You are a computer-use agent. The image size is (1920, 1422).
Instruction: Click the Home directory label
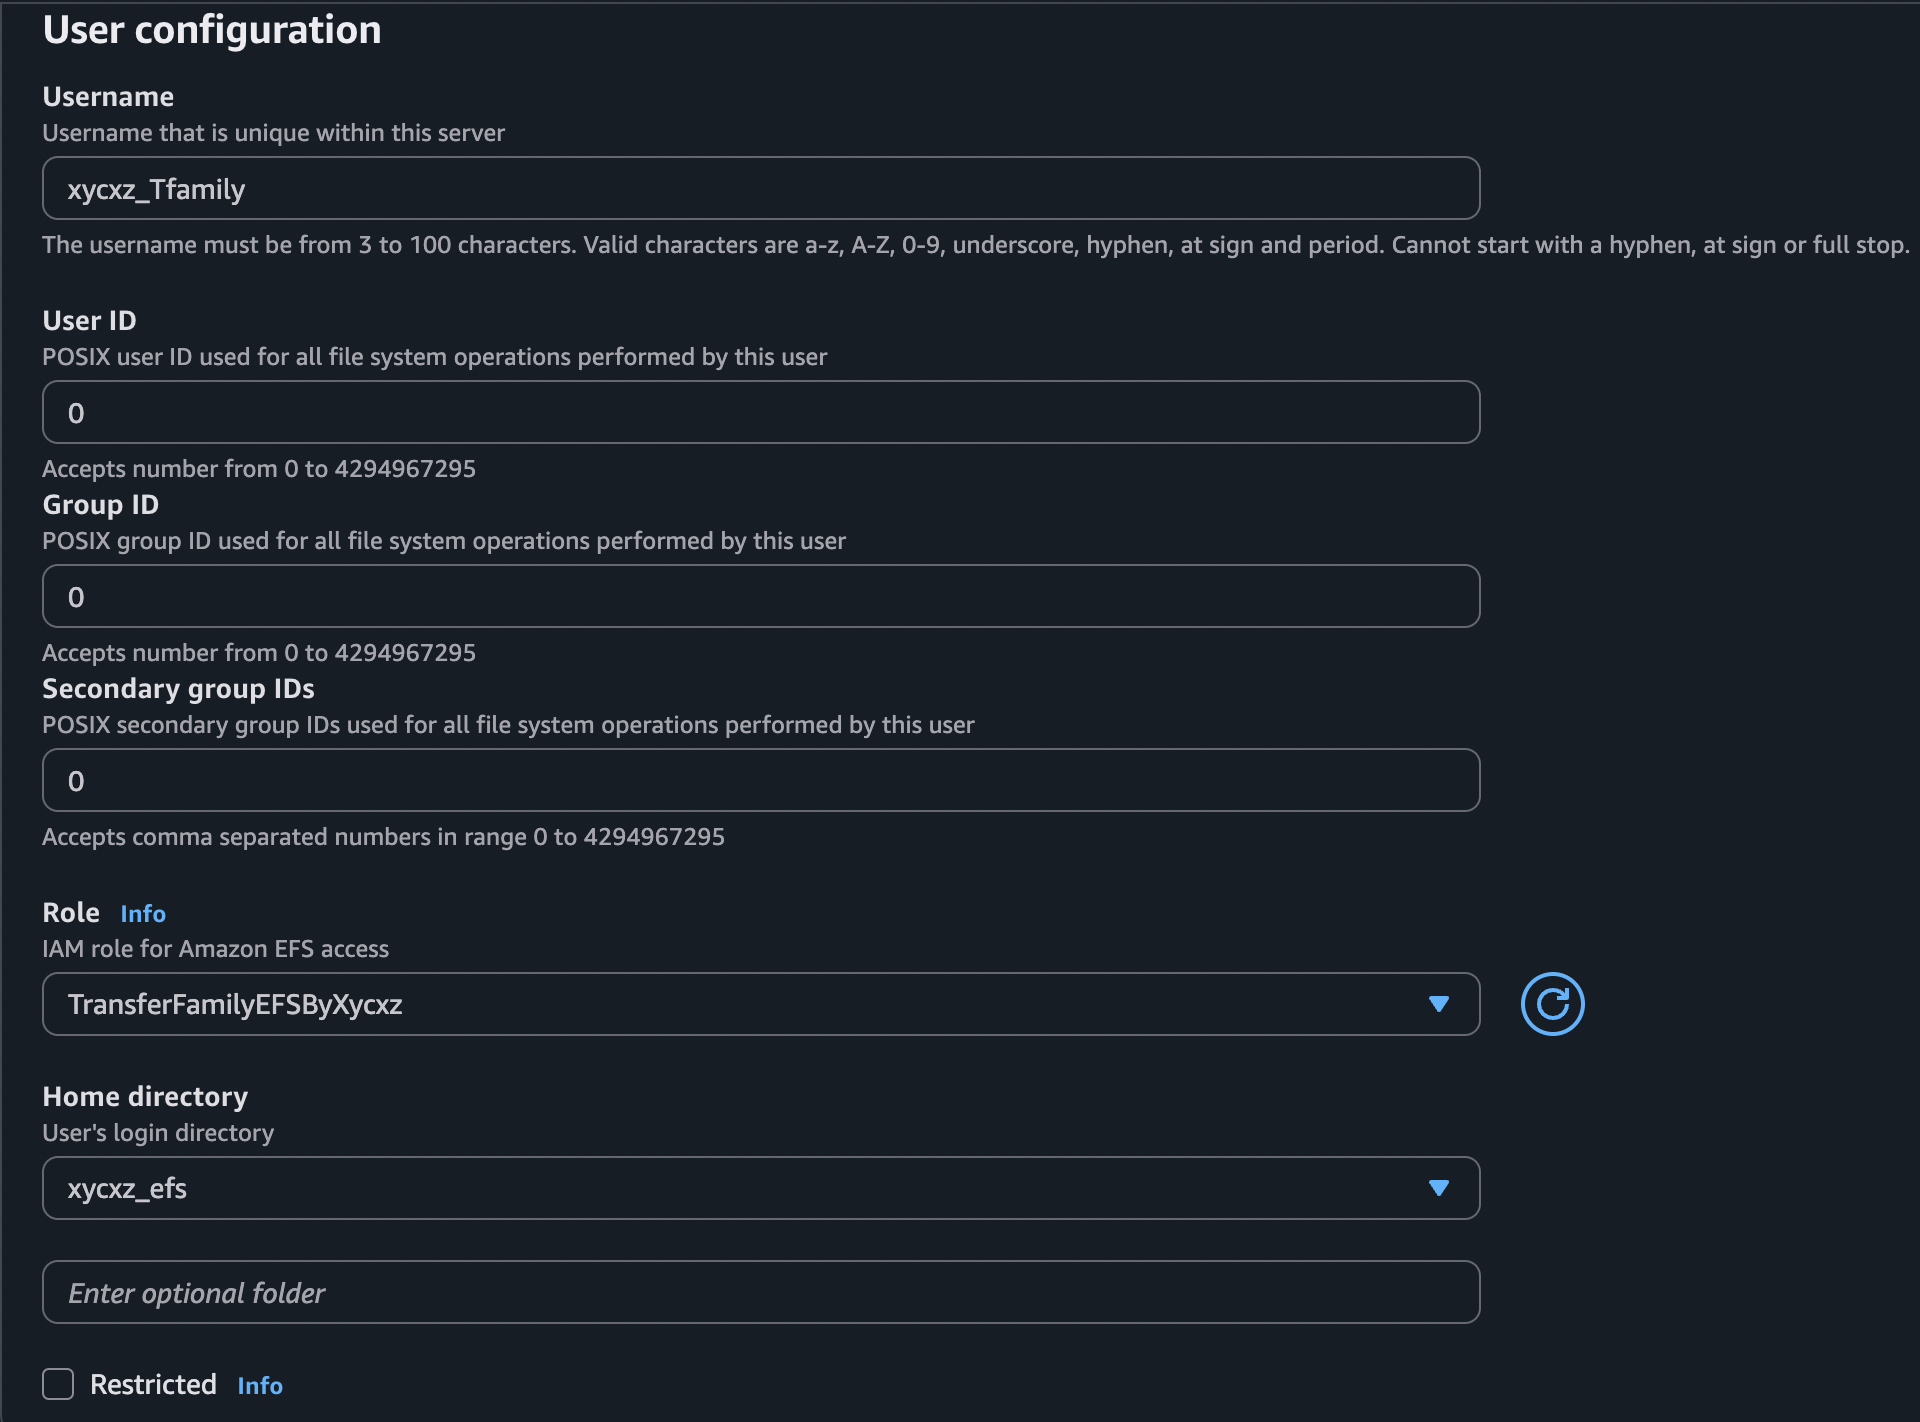point(145,1097)
